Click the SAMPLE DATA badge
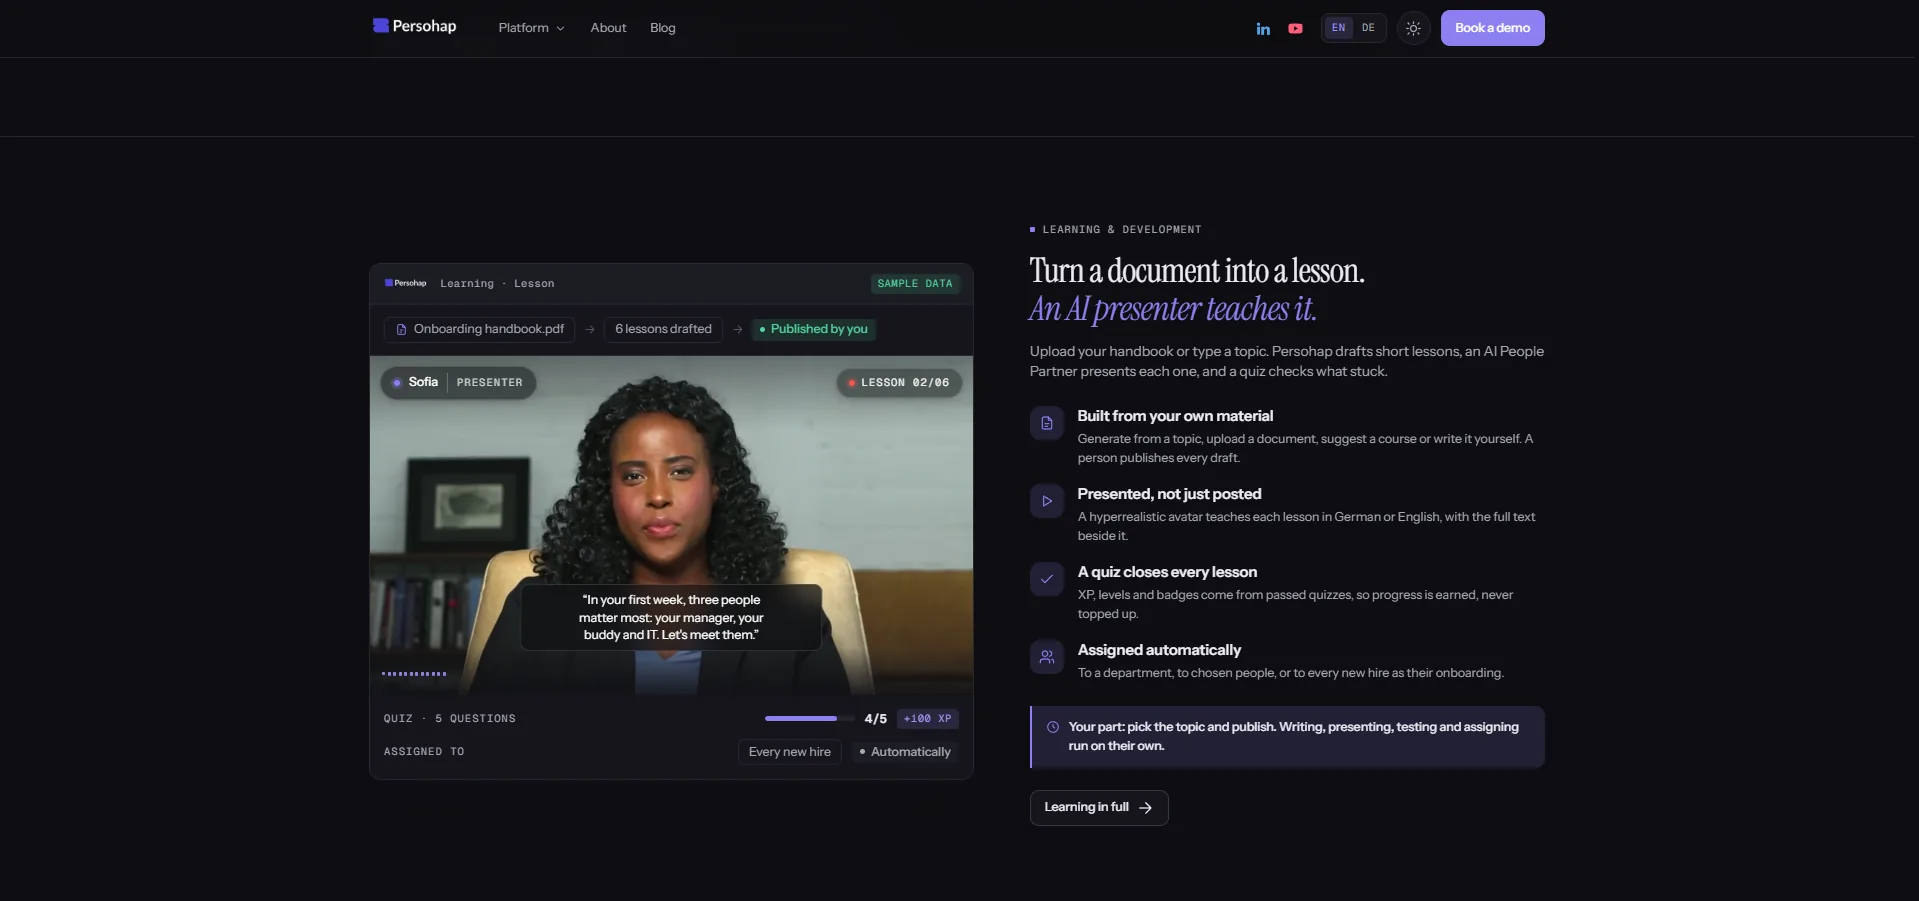 (x=914, y=284)
